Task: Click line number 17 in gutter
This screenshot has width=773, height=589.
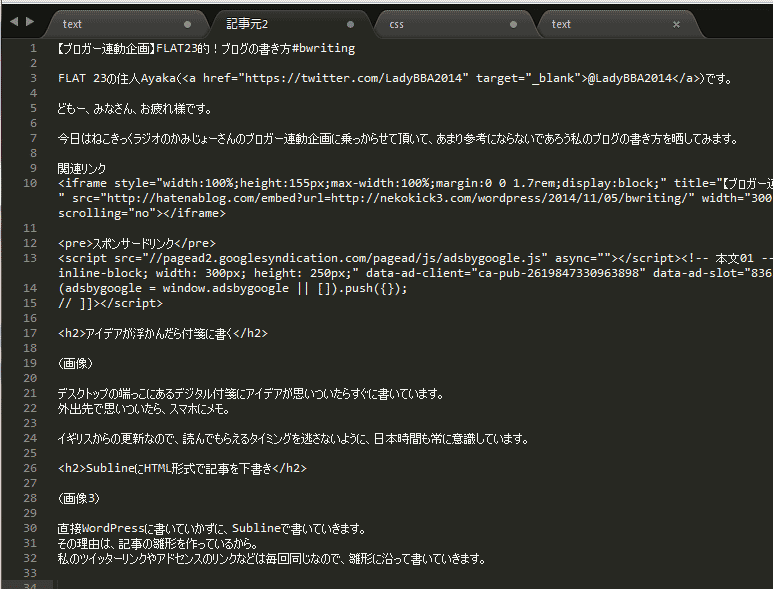Action: [x=30, y=333]
